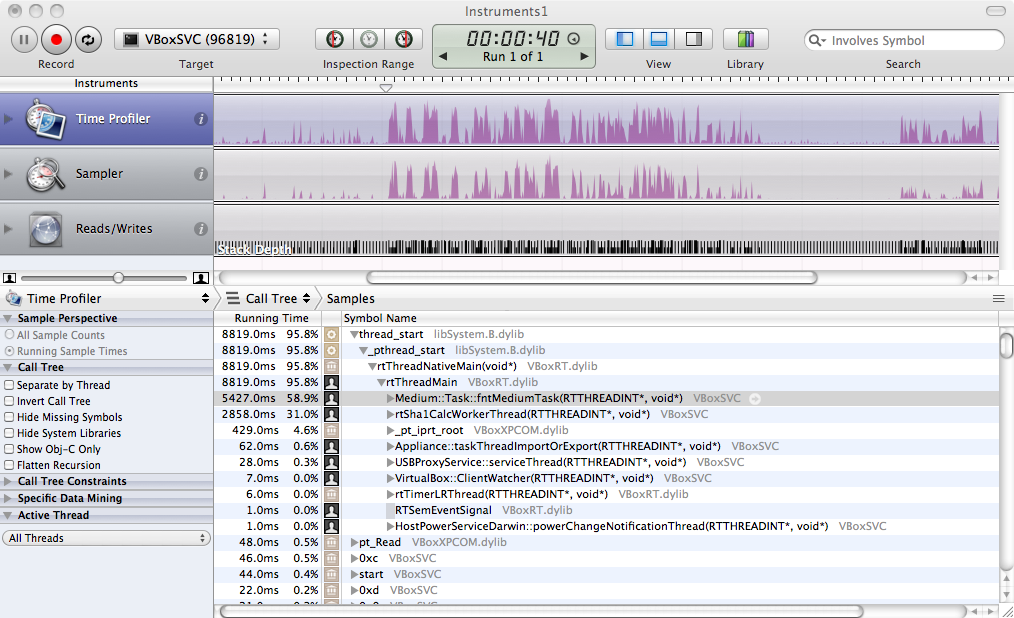Image resolution: width=1014 pixels, height=618 pixels.
Task: Select the Time Profiler instrument icon
Action: coord(45,119)
